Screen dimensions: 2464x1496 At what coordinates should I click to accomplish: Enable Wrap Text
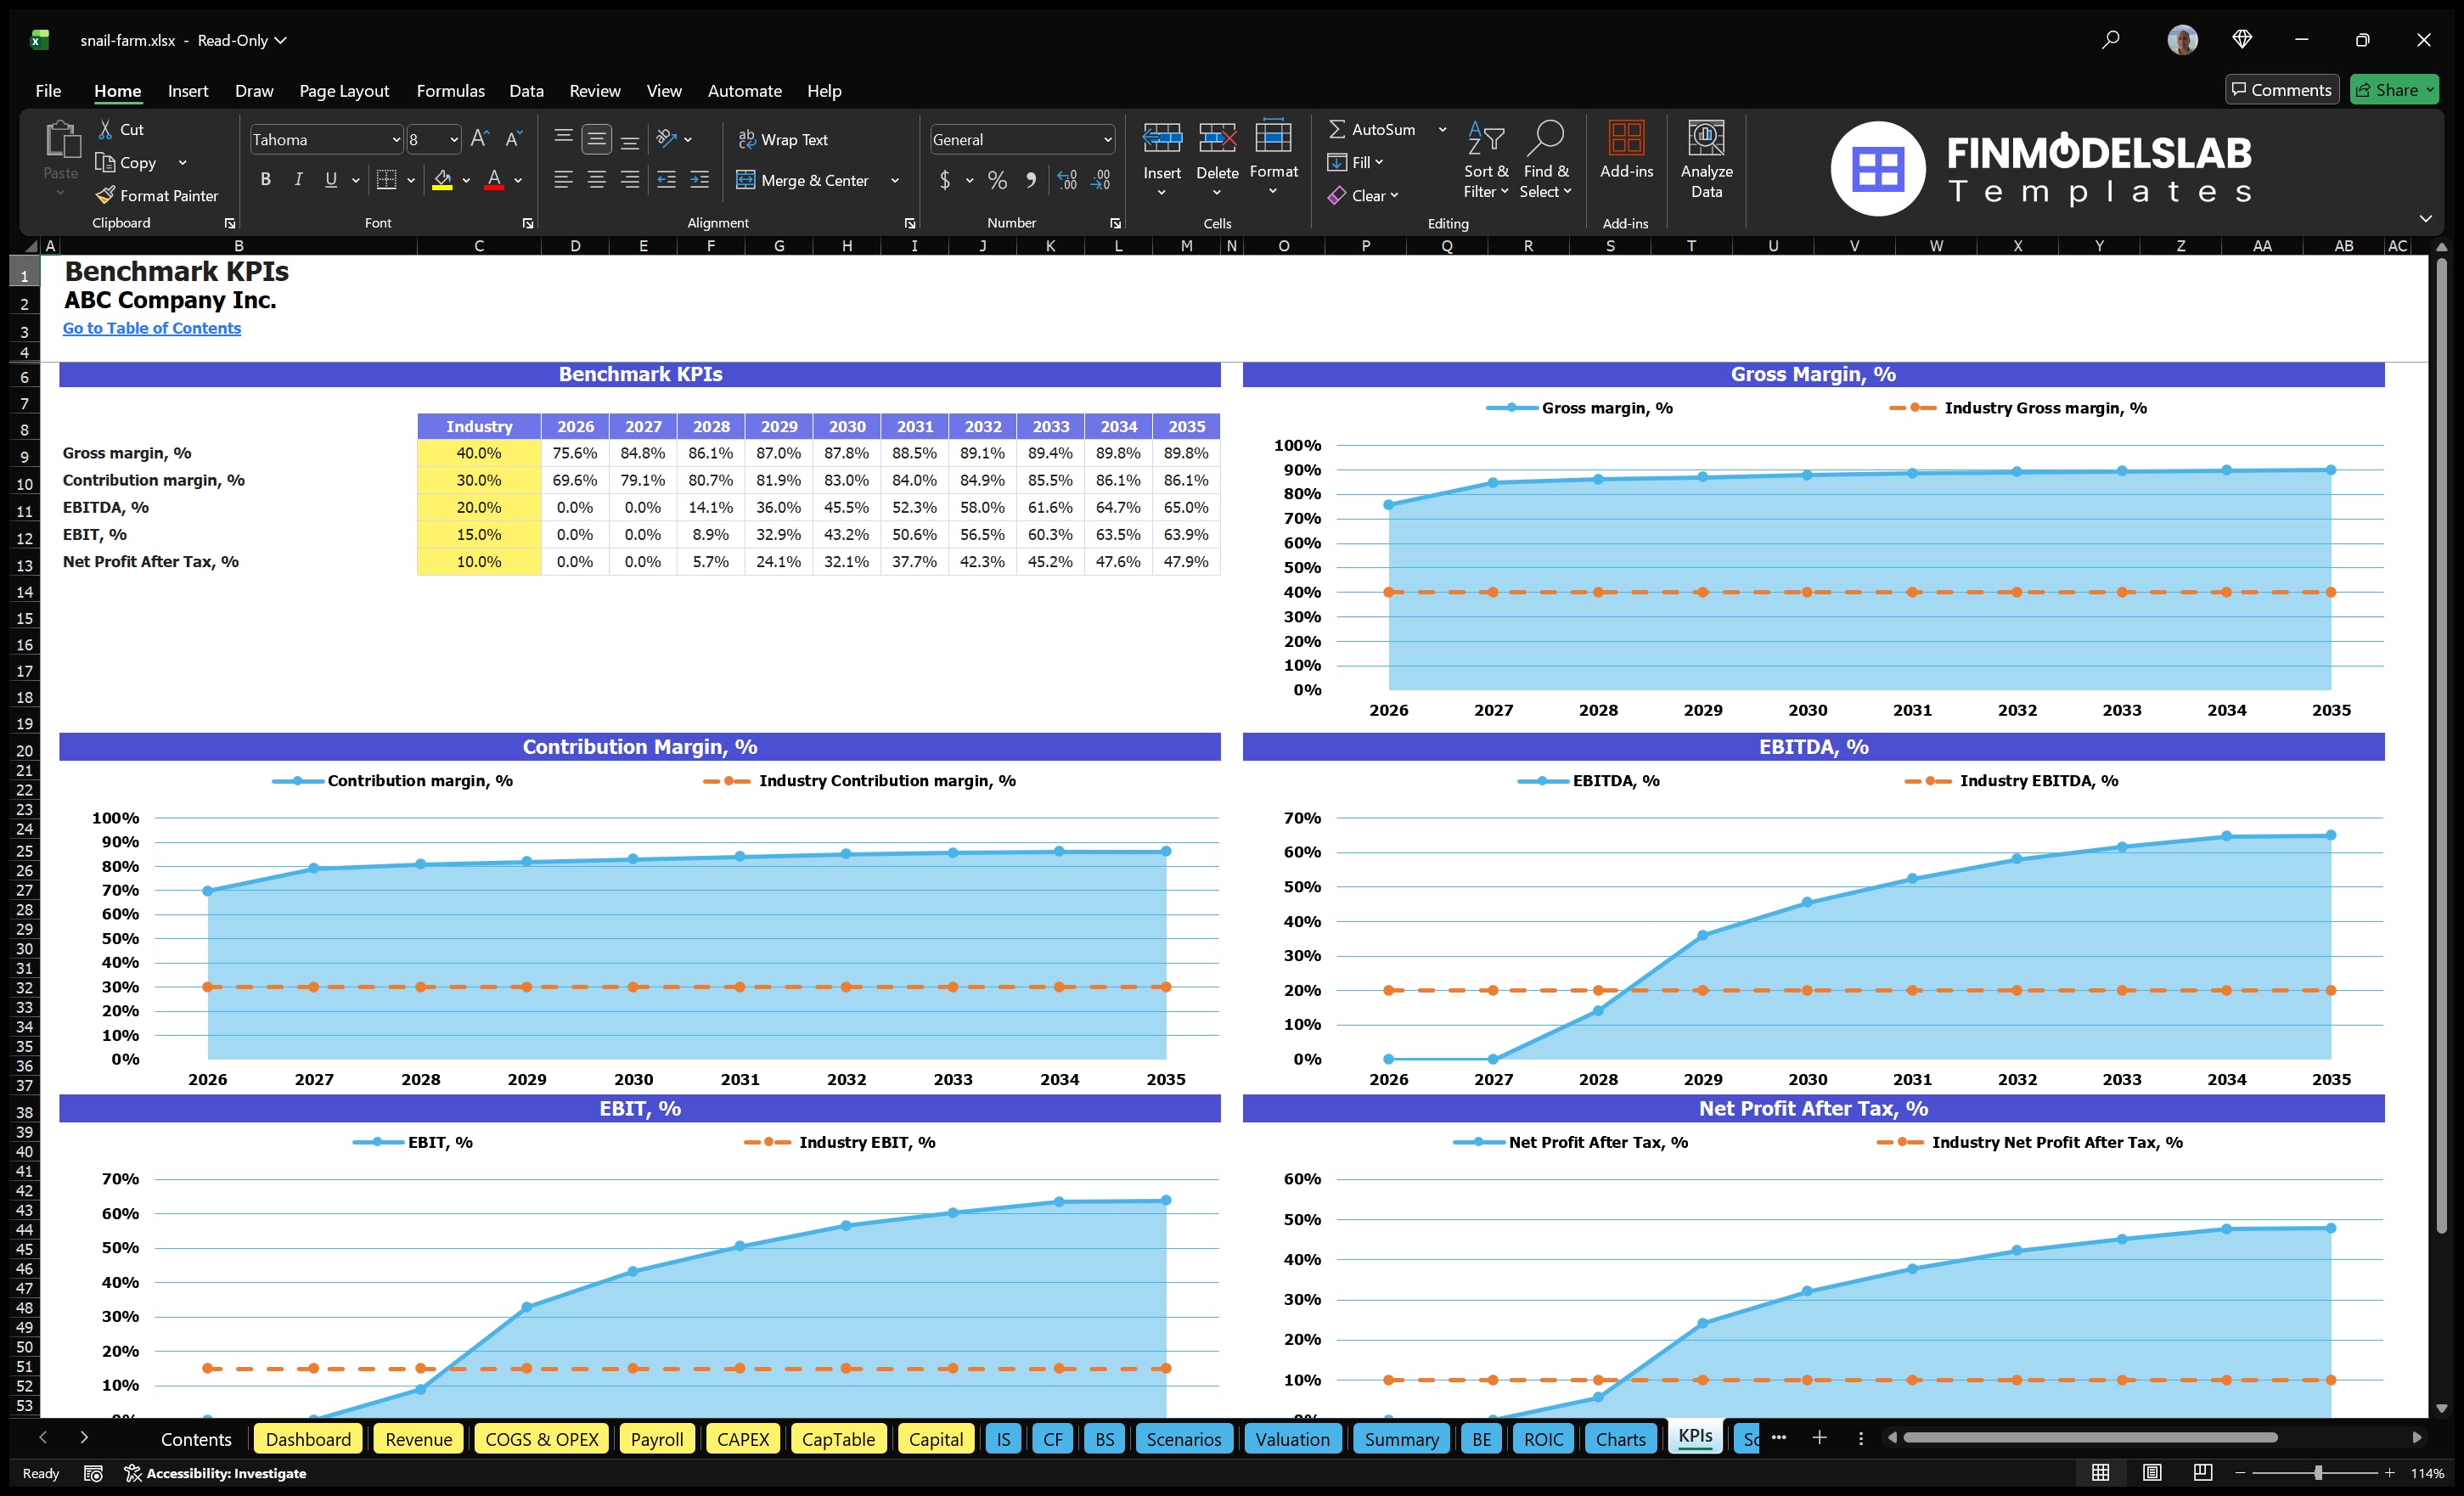pos(785,139)
